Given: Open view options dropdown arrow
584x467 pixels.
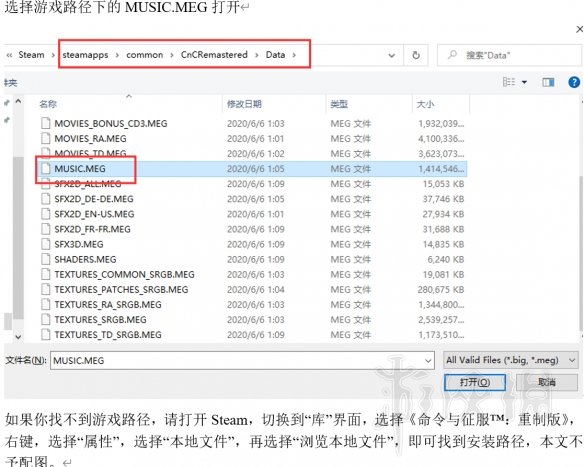Looking at the screenshot, I should pyautogui.click(x=524, y=82).
